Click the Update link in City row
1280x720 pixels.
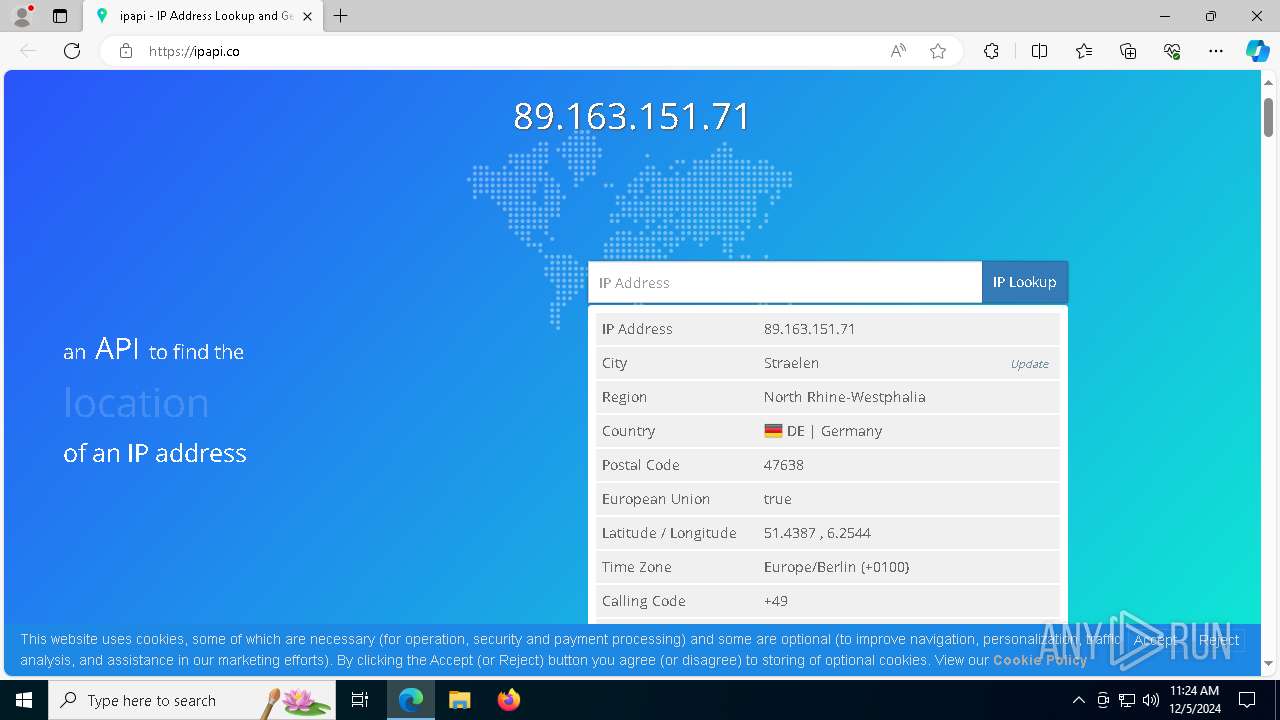coord(1029,364)
